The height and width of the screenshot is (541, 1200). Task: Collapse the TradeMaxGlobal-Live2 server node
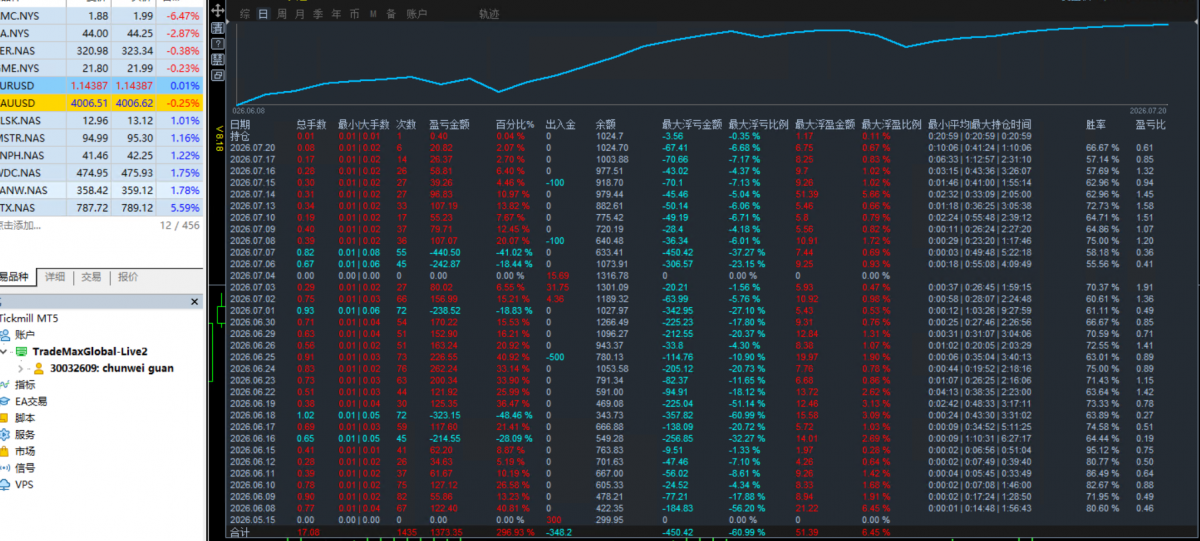coord(6,352)
